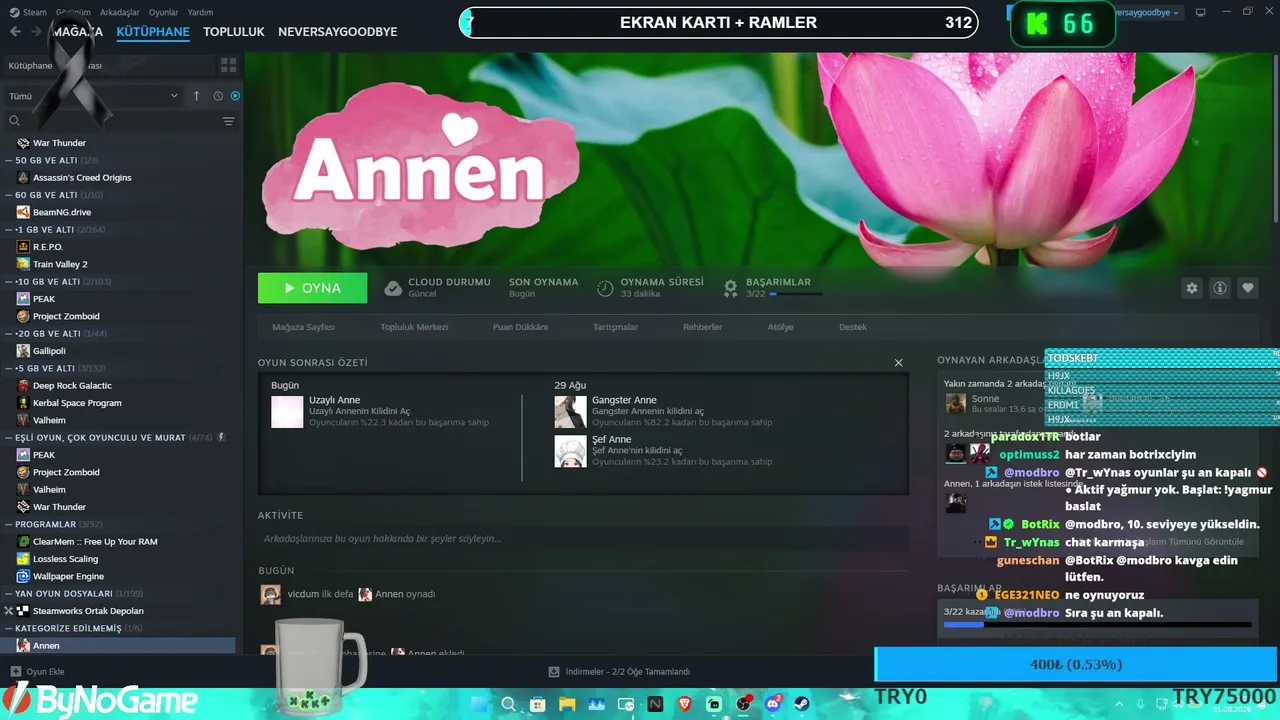Open advanced library filter options icon
The image size is (1280, 720).
click(x=229, y=121)
